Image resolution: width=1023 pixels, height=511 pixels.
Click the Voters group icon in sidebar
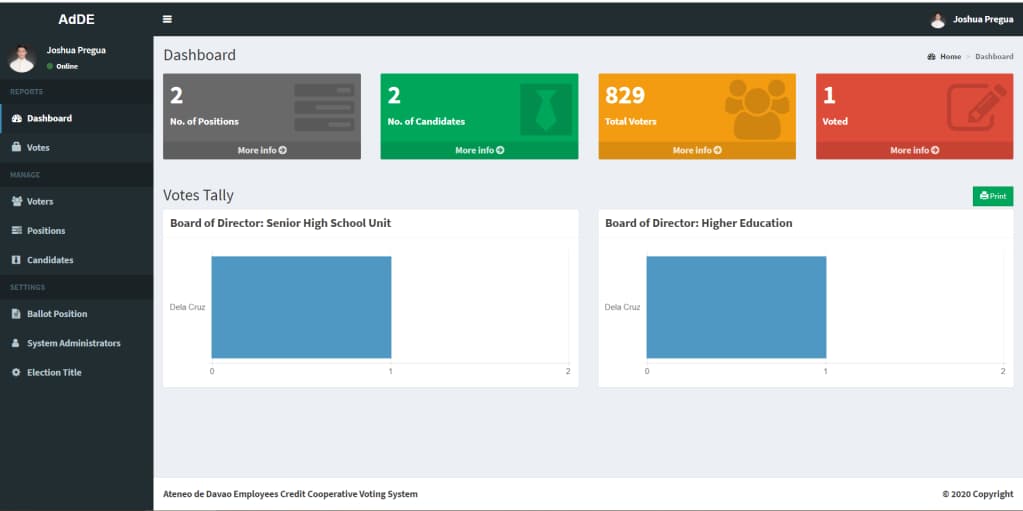click(17, 201)
